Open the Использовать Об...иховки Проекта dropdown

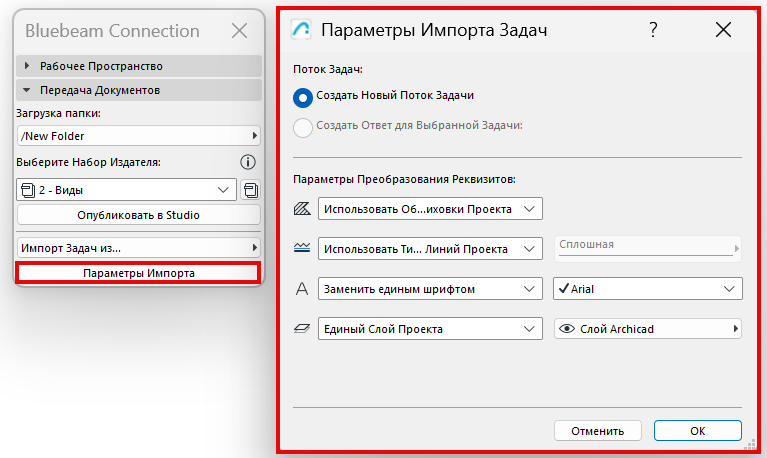pos(430,209)
